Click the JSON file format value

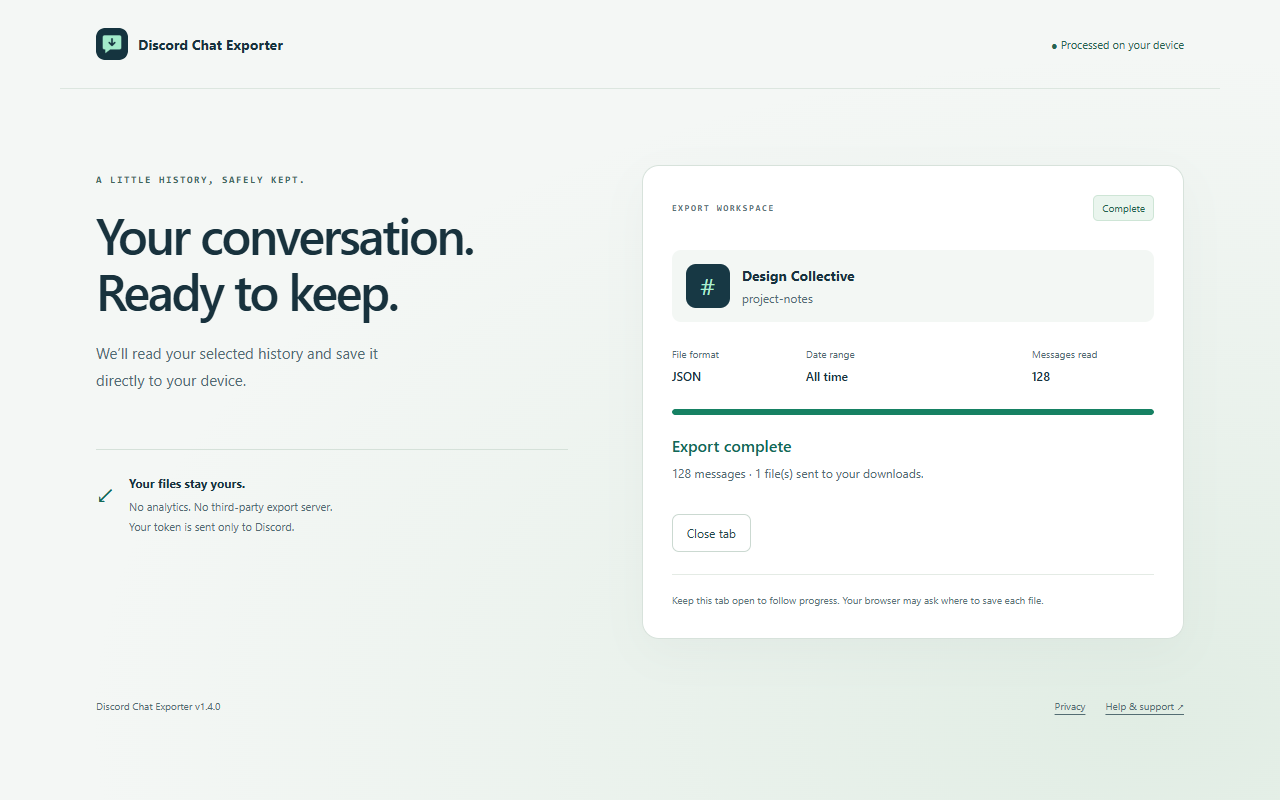[686, 377]
